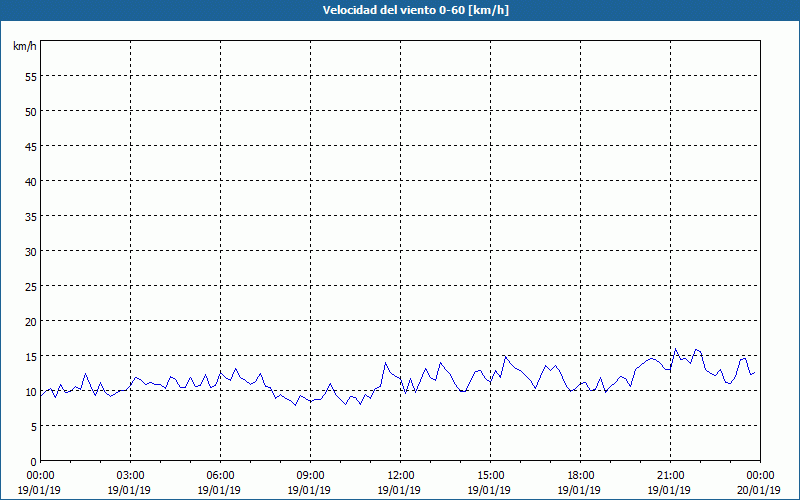Click the y-axis value 20
The width and height of the screenshot is (800, 500).
[31, 321]
